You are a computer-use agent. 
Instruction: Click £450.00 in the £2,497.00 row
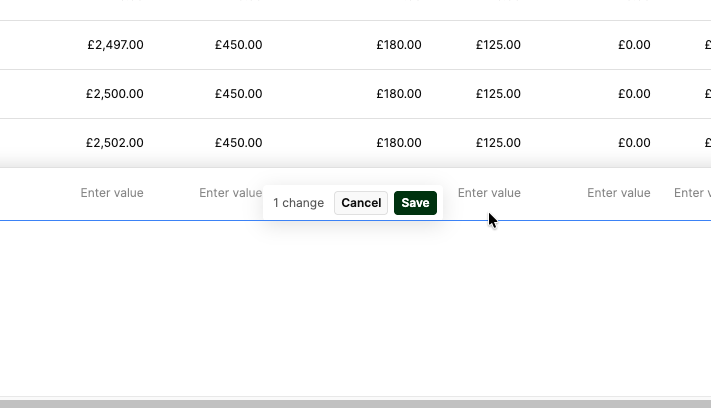click(x=238, y=45)
